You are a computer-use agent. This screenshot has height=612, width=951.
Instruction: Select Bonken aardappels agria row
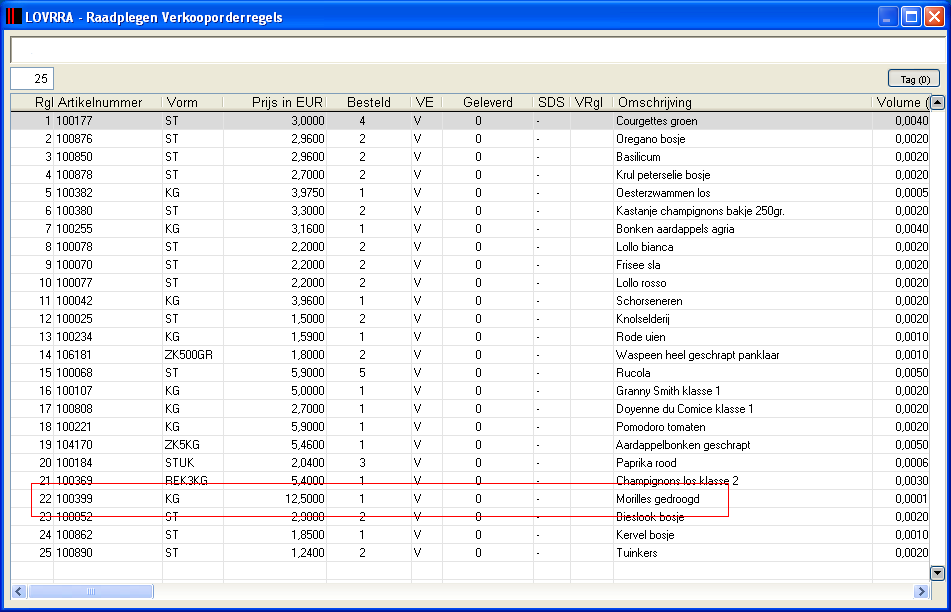coord(470,229)
